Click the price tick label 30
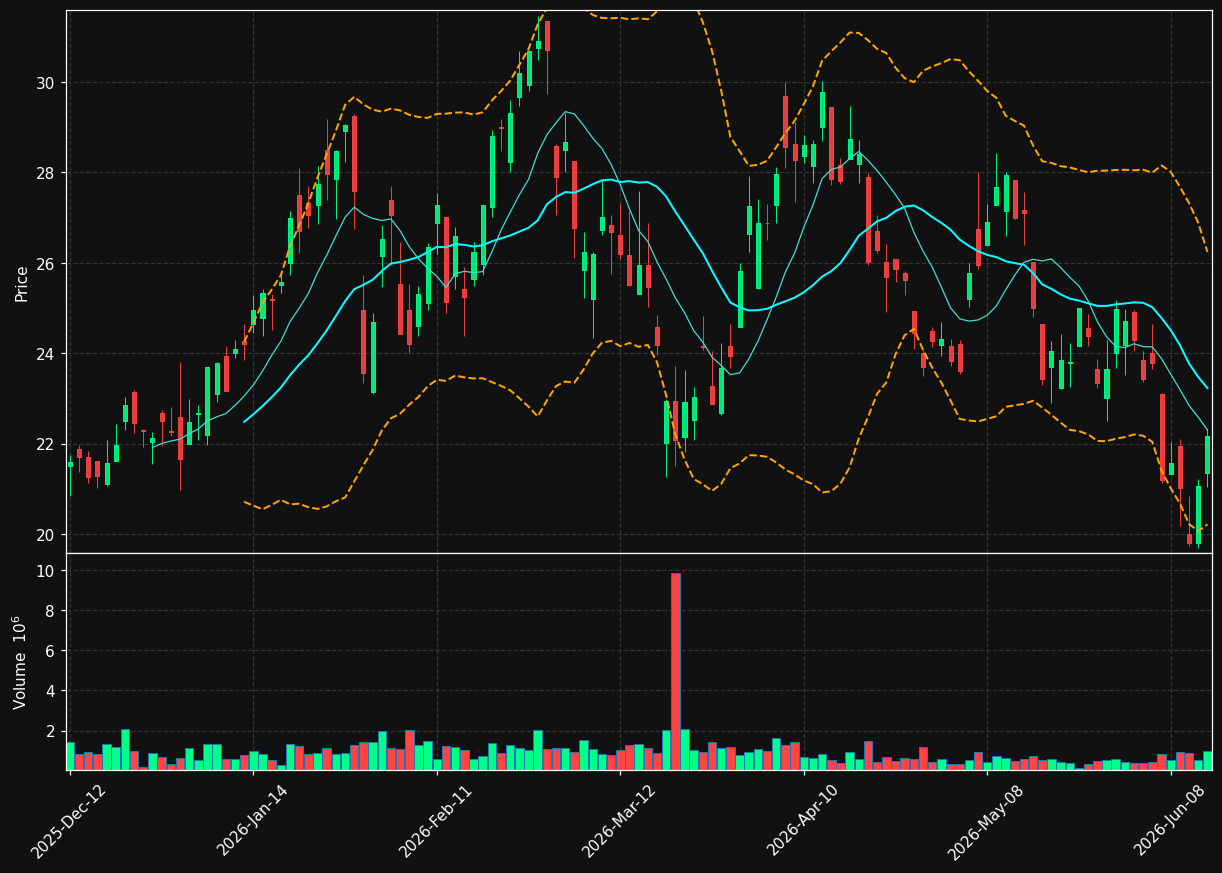This screenshot has width=1222, height=873. pos(47,83)
